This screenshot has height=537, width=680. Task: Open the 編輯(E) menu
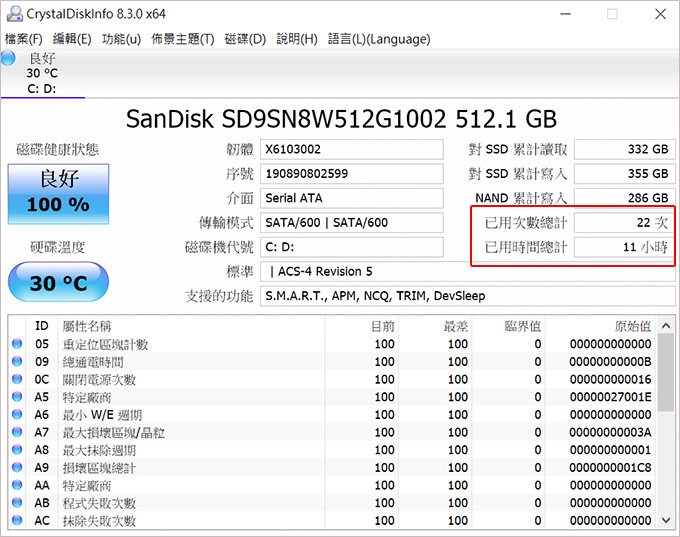click(x=72, y=39)
